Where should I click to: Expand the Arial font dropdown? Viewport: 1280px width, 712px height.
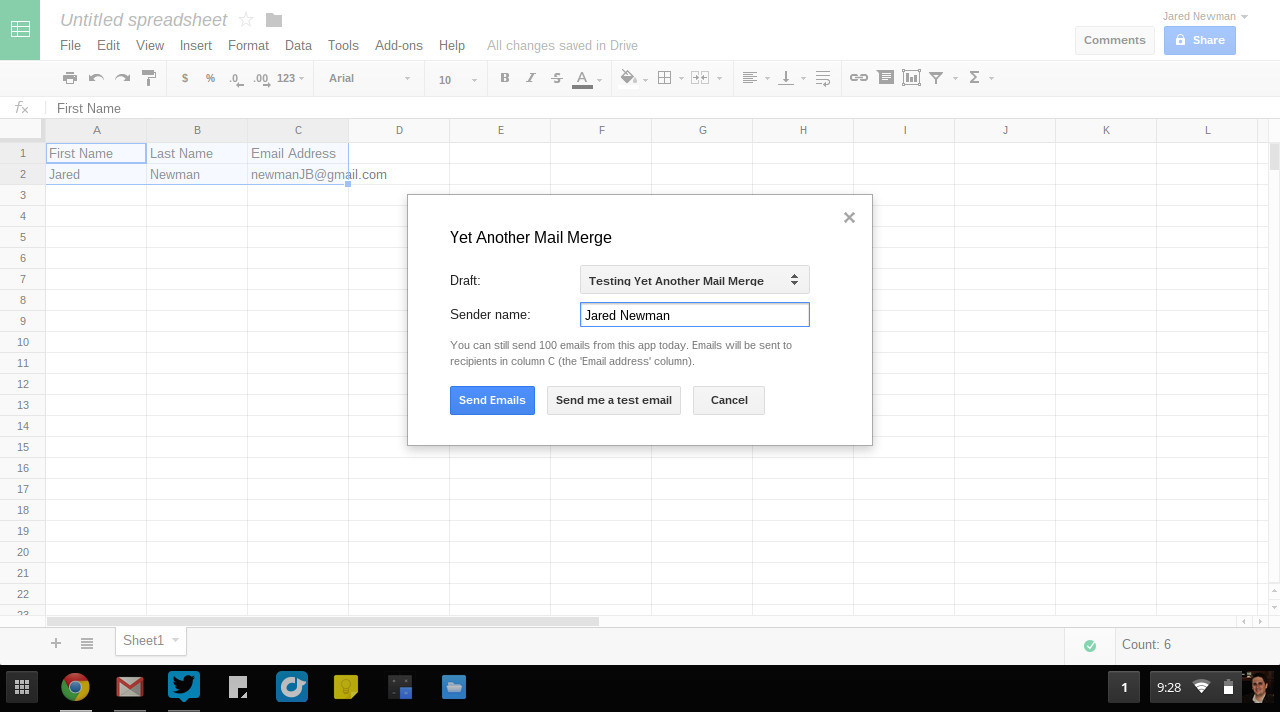370,78
